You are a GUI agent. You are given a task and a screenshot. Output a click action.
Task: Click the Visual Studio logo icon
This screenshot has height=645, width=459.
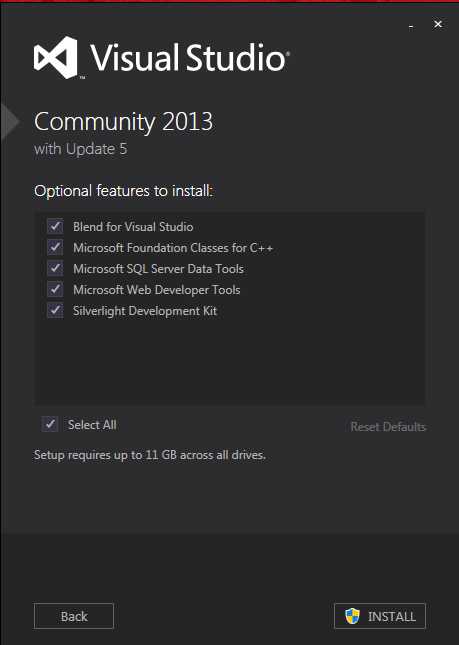pos(56,58)
